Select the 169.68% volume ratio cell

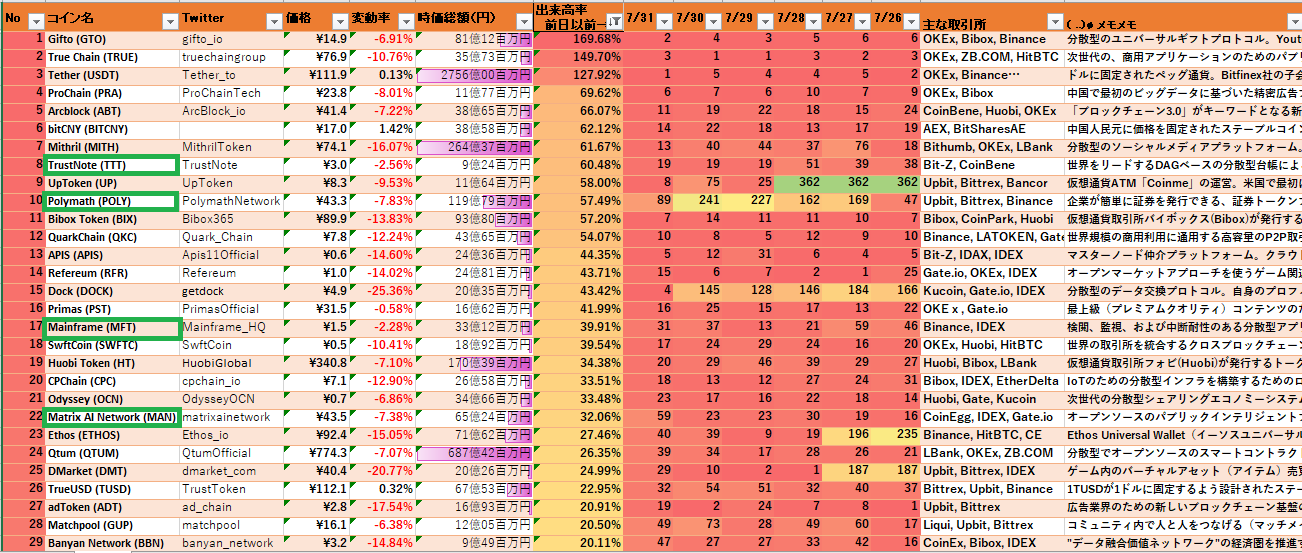tap(578, 39)
